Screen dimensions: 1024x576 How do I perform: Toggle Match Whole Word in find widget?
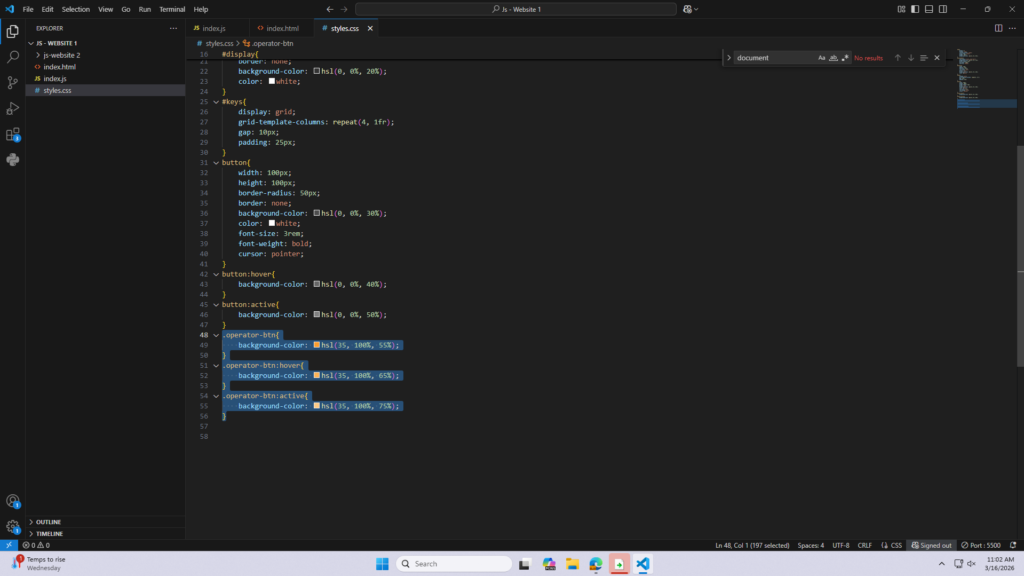(x=833, y=58)
